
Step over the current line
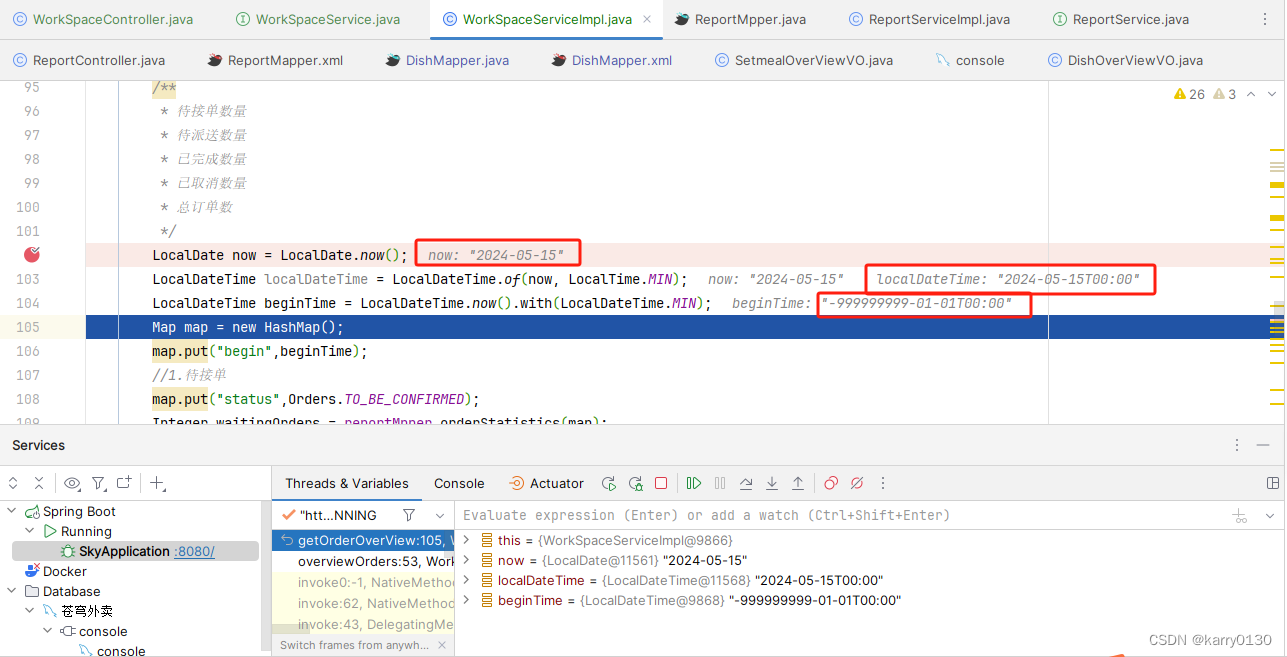[x=746, y=483]
